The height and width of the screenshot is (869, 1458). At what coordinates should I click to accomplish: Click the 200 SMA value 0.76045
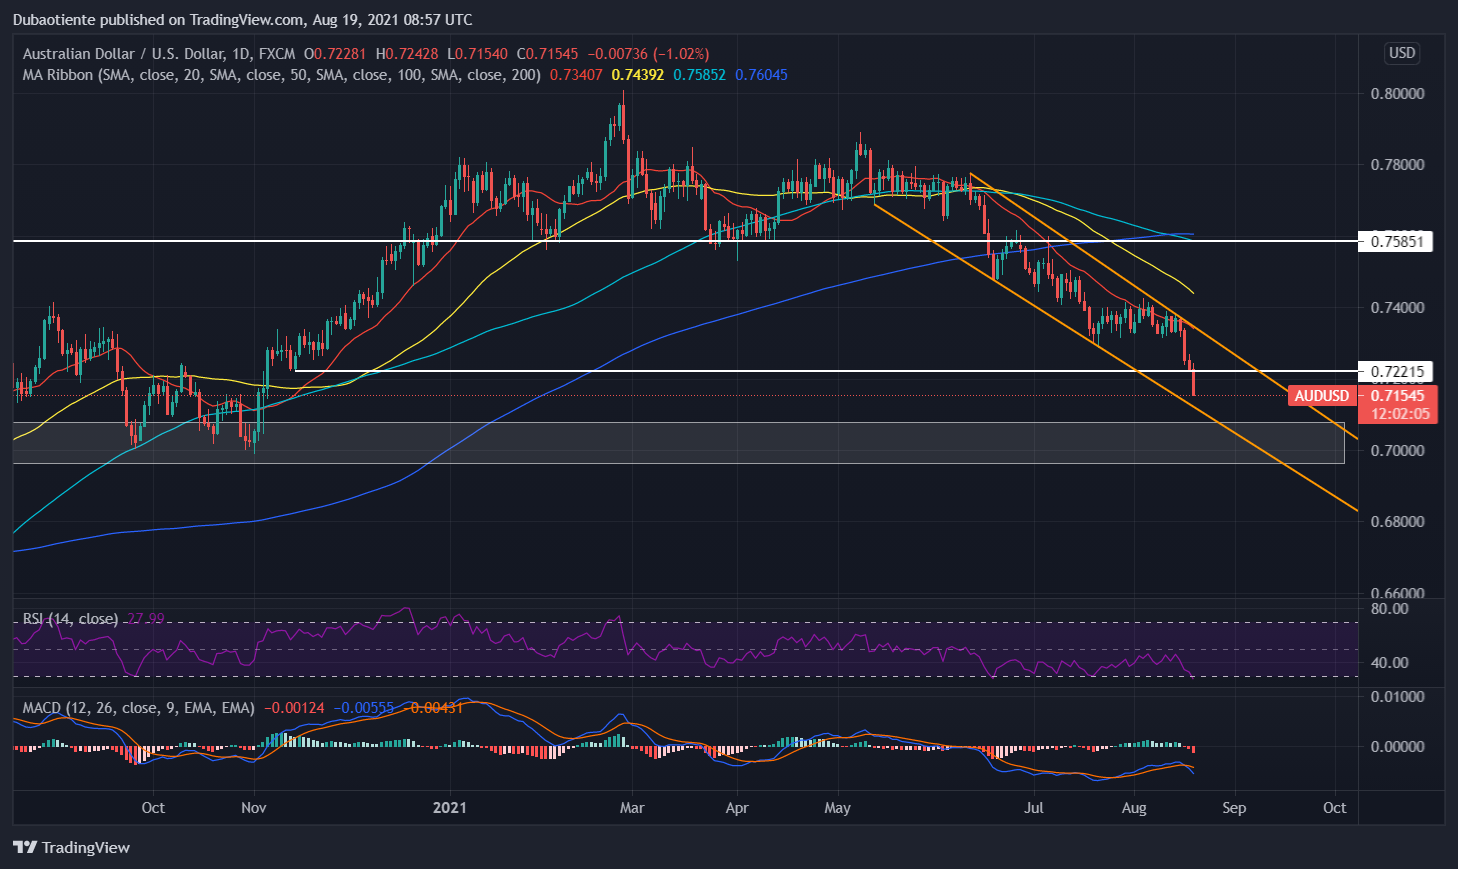pos(761,75)
